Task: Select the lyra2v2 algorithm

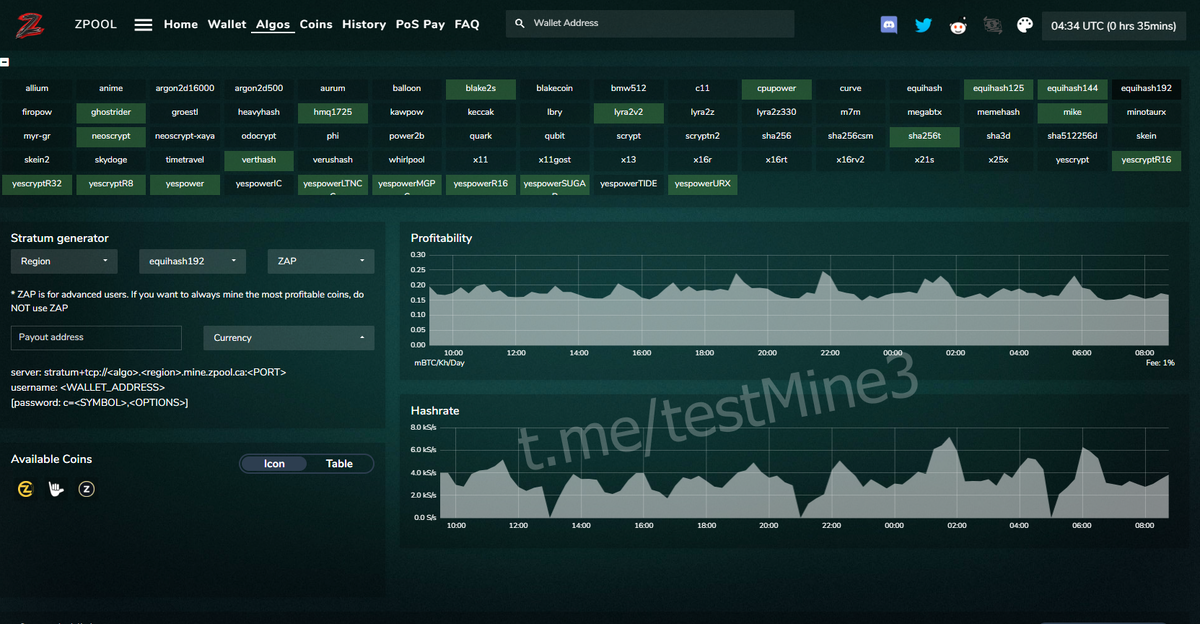Action: pyautogui.click(x=629, y=113)
